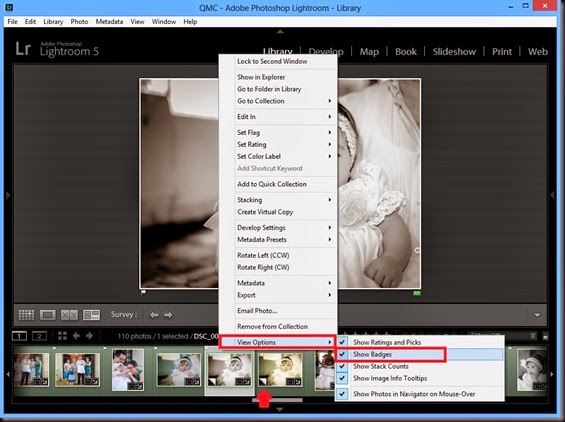This screenshot has height=422, width=565.
Task: Go back with filmstrip left arrow
Action: [x=76, y=336]
